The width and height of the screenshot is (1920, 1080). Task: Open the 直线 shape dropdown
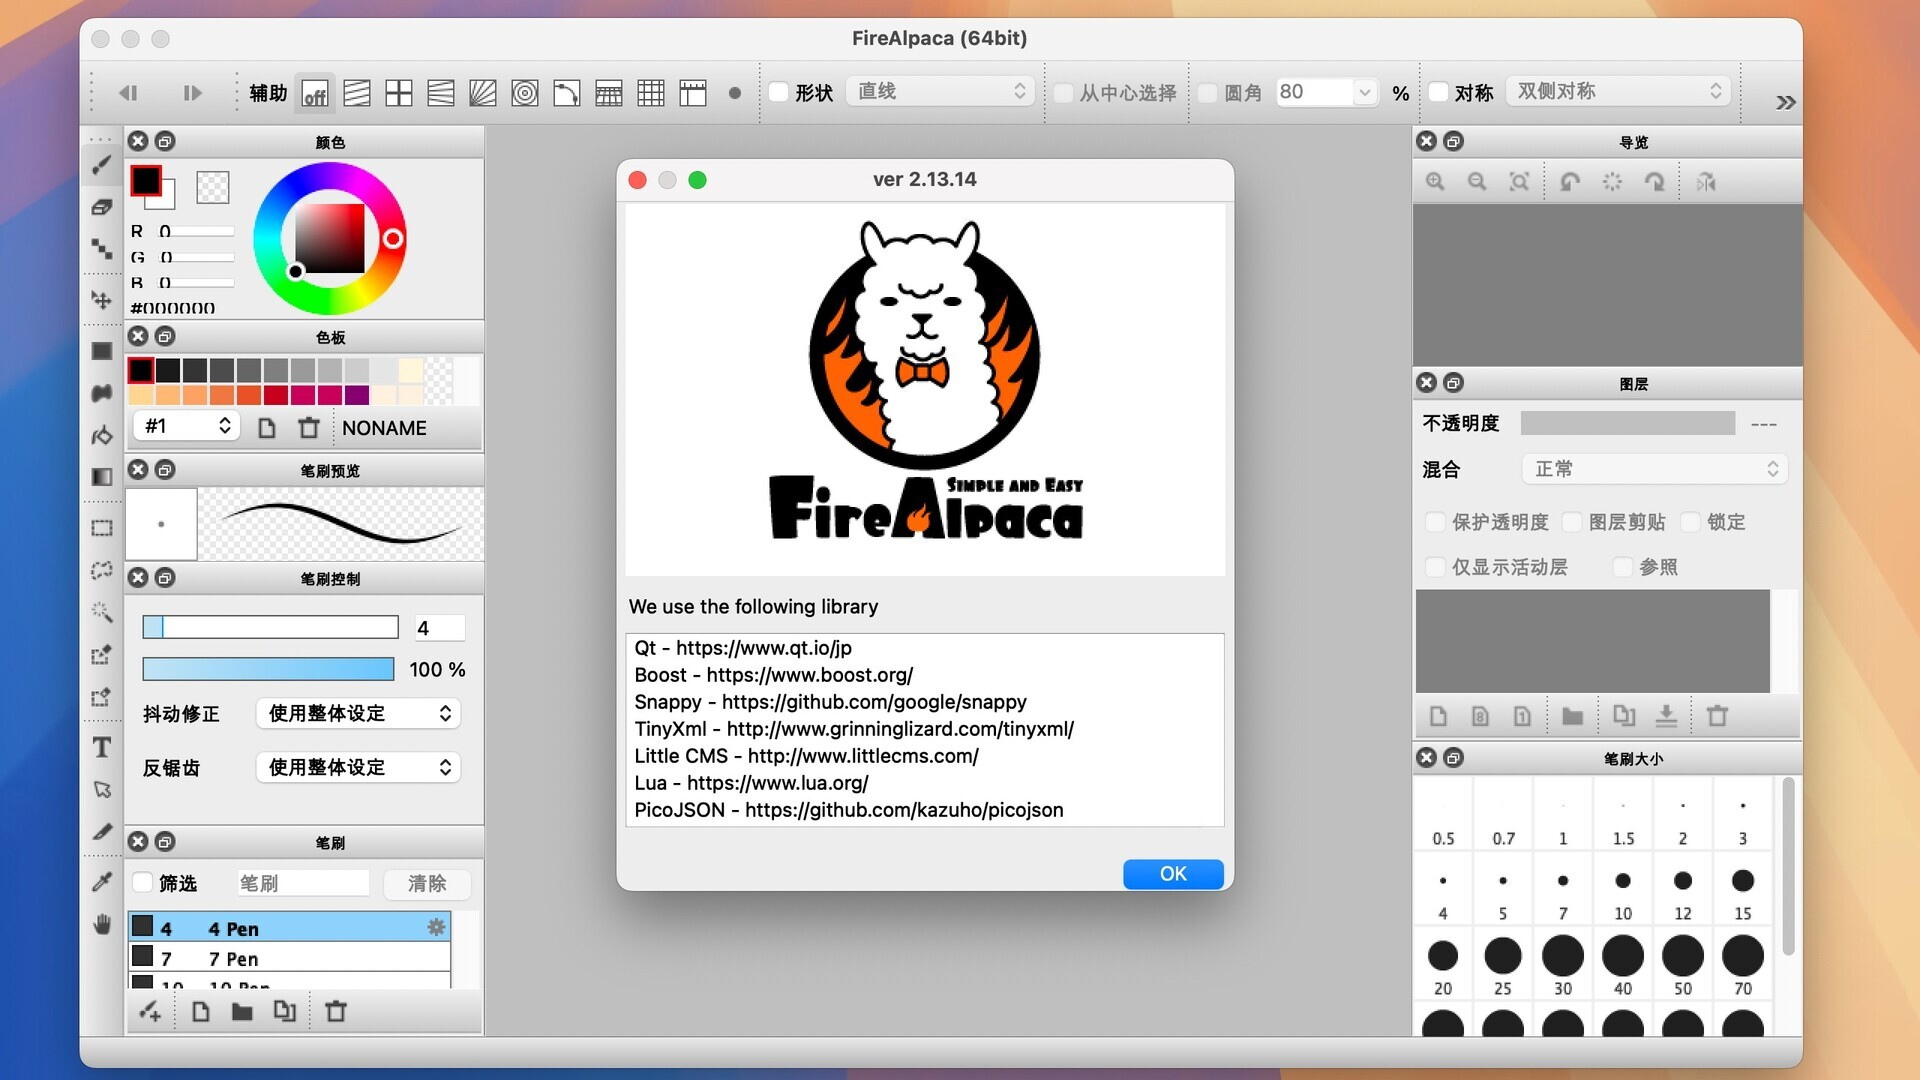pyautogui.click(x=939, y=91)
